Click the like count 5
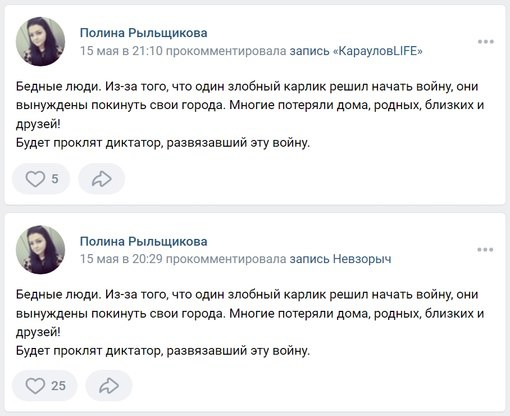Screen dimensions: 510x416 point(55,179)
